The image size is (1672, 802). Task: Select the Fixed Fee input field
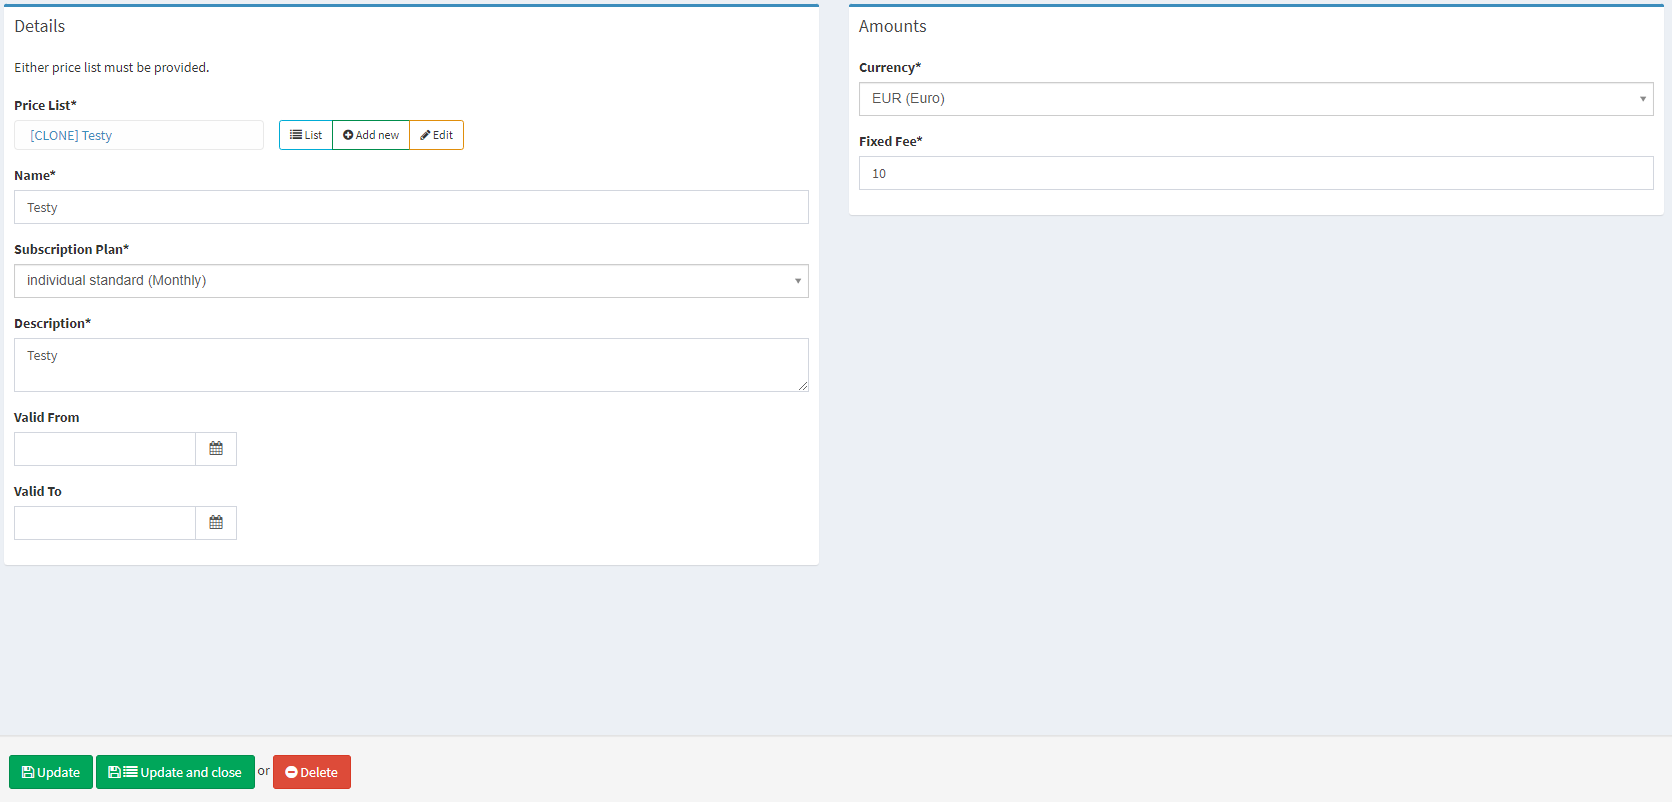click(1255, 173)
